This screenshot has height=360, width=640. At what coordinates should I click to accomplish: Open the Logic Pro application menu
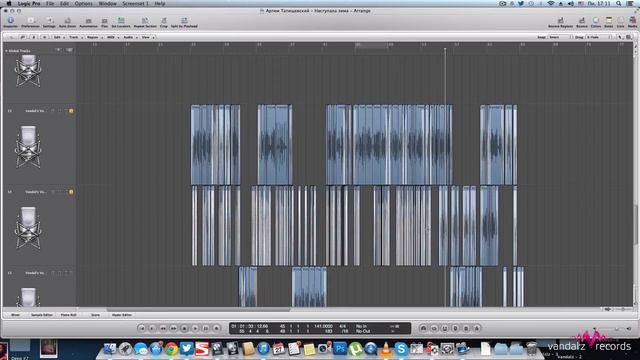click(29, 3)
